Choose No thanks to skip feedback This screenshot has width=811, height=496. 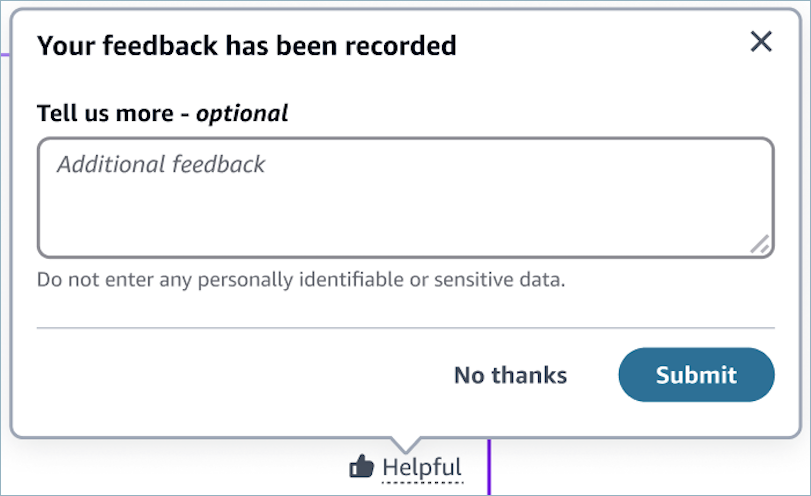[x=510, y=375]
